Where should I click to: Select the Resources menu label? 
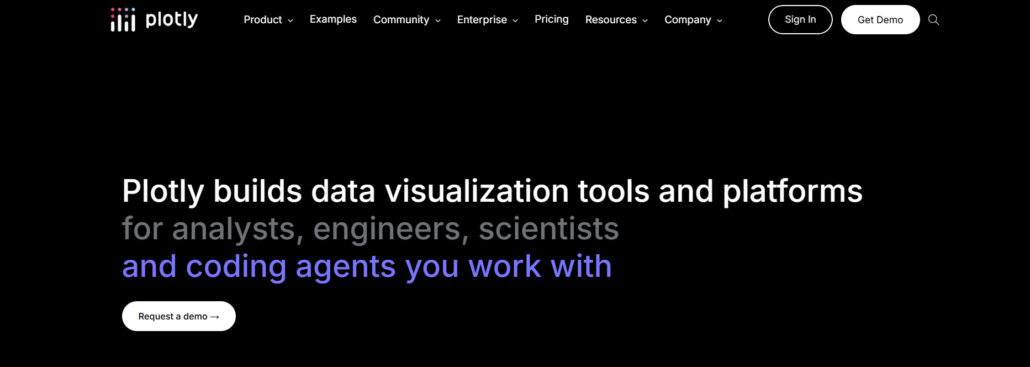[611, 20]
